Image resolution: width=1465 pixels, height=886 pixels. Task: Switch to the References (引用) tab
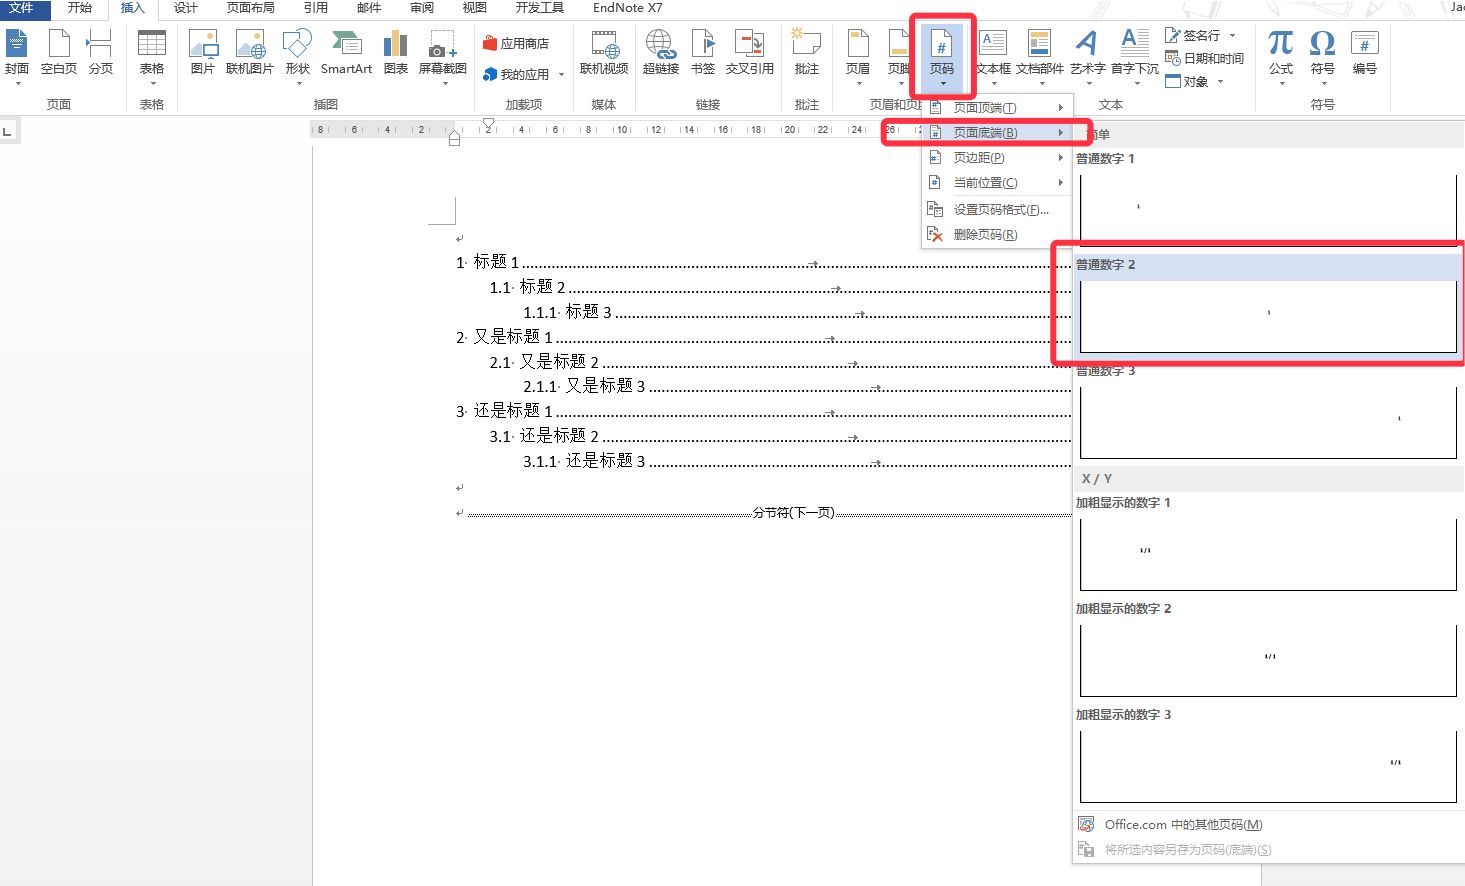click(x=316, y=8)
